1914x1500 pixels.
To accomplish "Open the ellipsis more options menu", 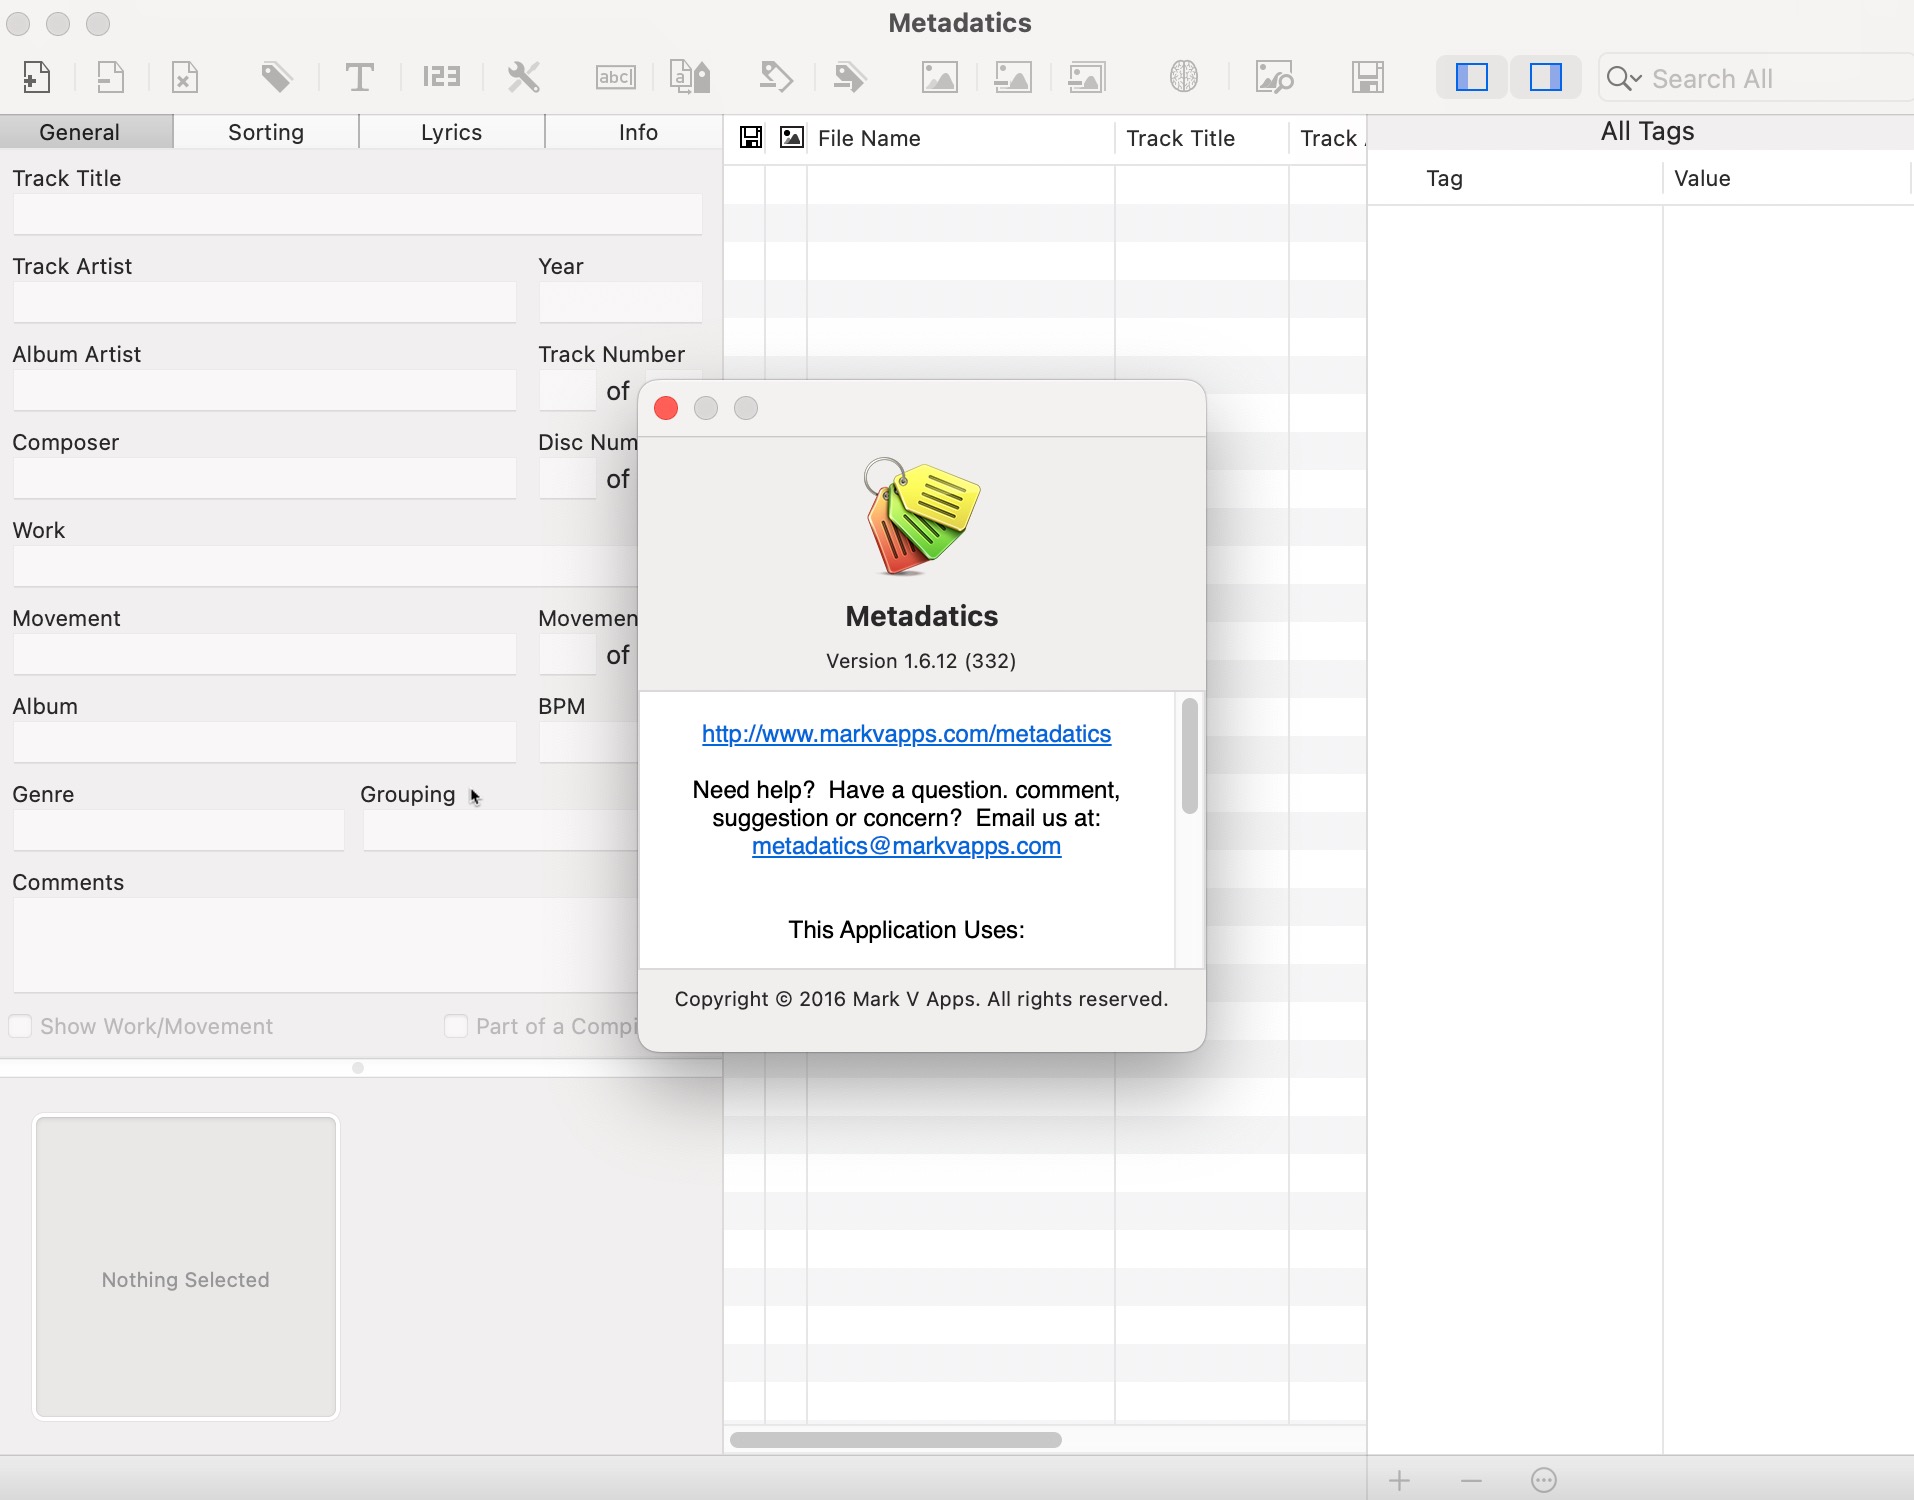I will (x=1544, y=1480).
